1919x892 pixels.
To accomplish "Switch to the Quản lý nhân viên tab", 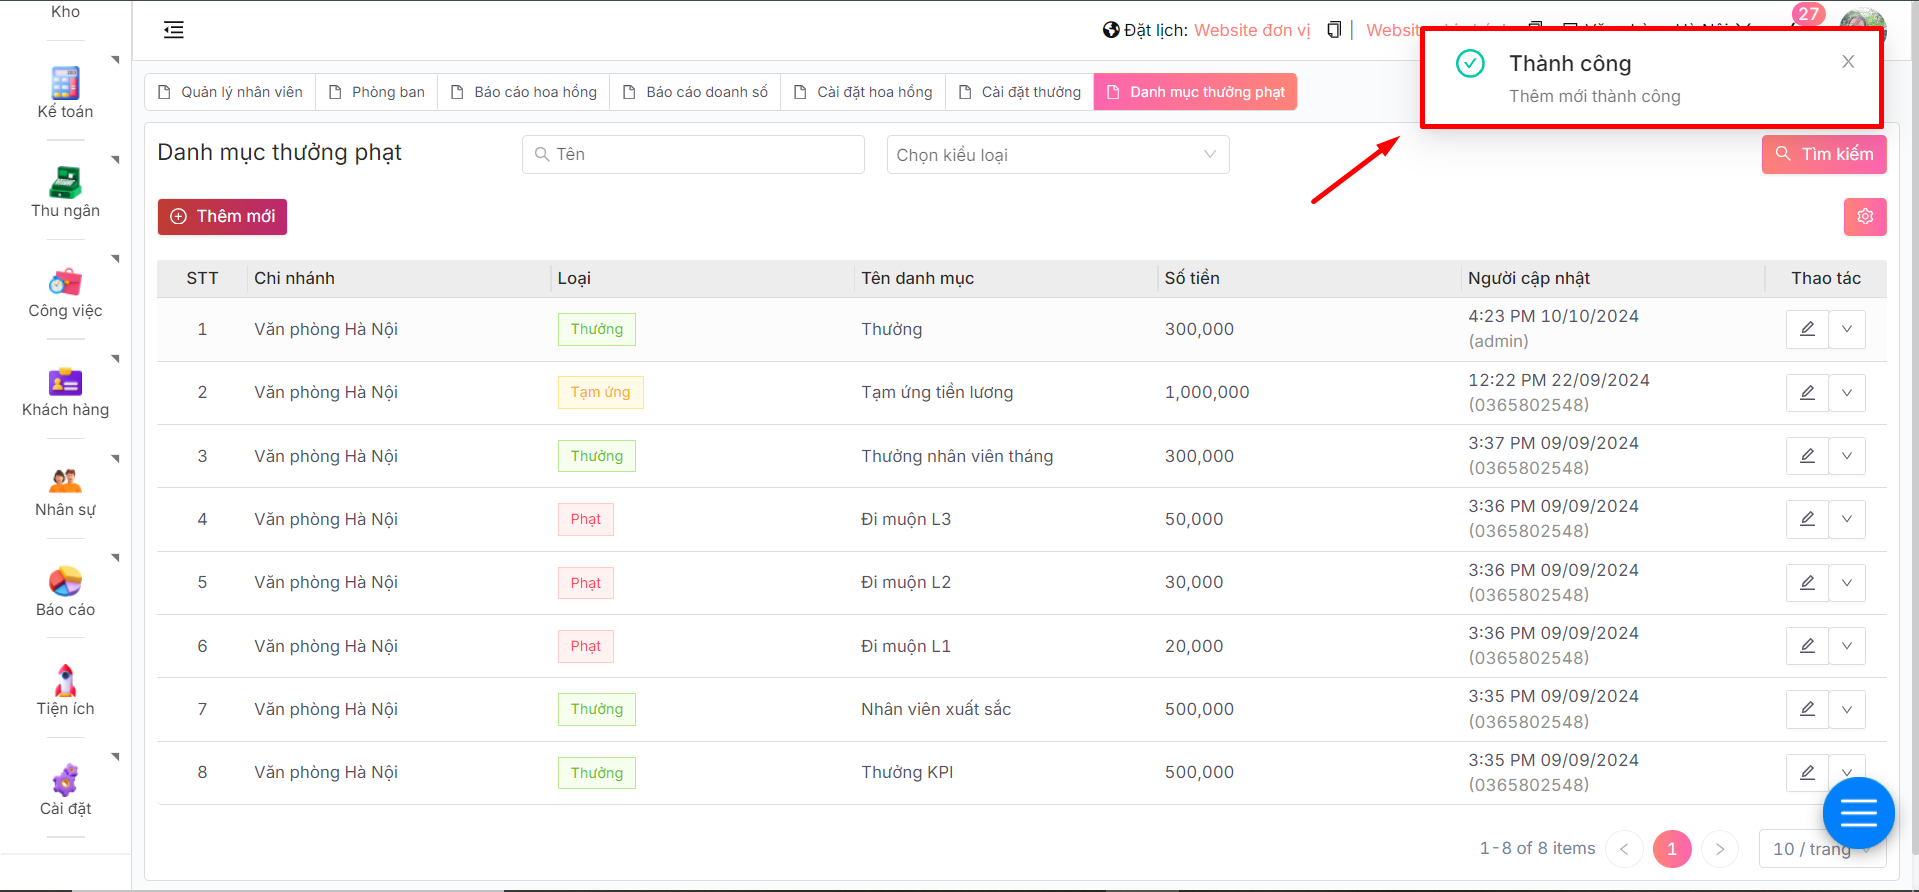I will click(231, 92).
